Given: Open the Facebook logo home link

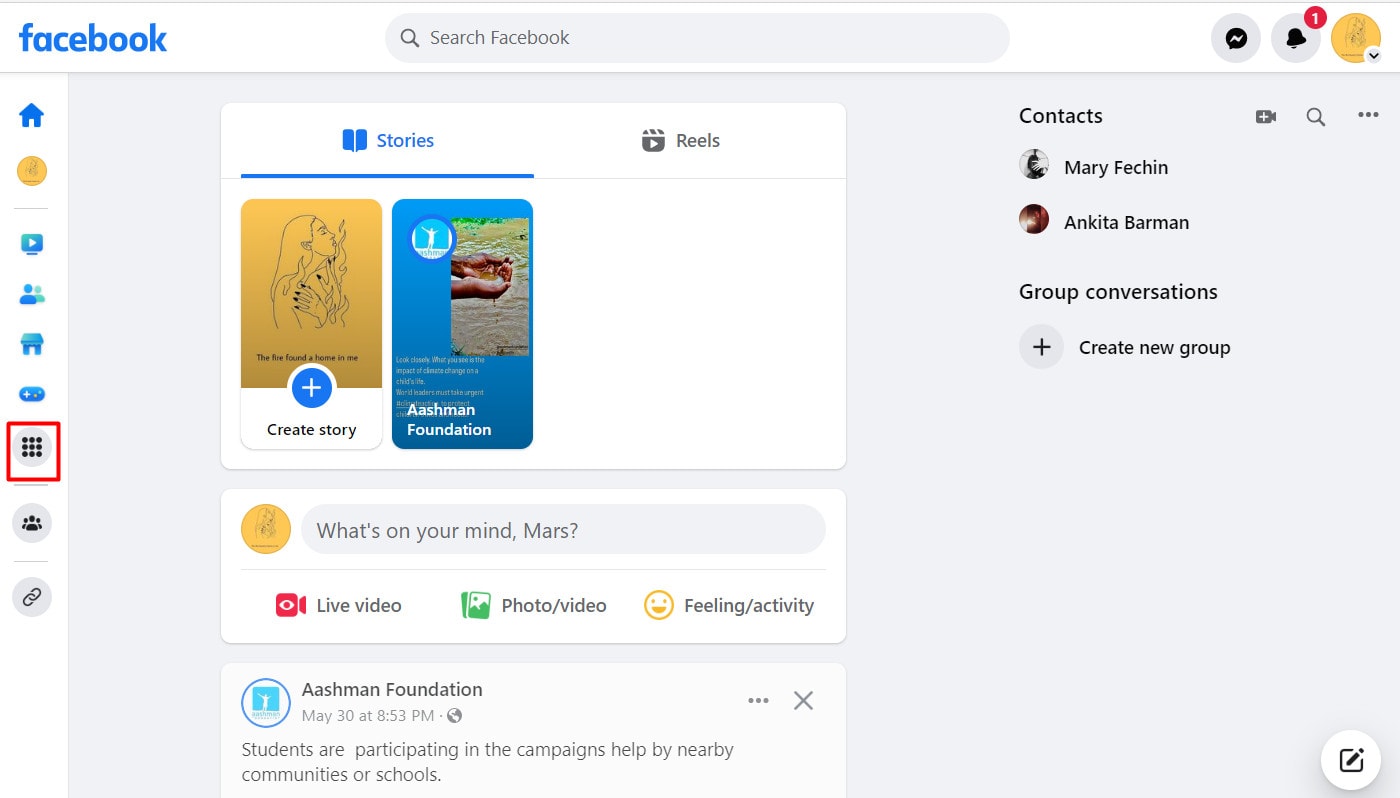Looking at the screenshot, I should point(93,38).
